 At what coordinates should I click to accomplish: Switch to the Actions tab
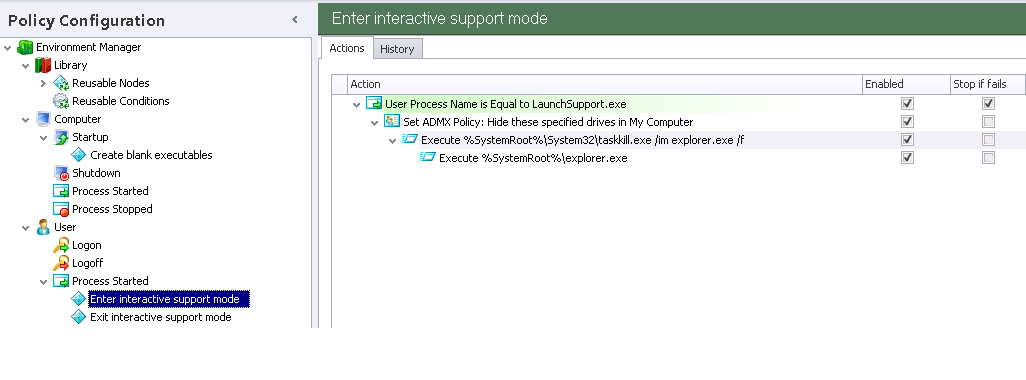(347, 48)
